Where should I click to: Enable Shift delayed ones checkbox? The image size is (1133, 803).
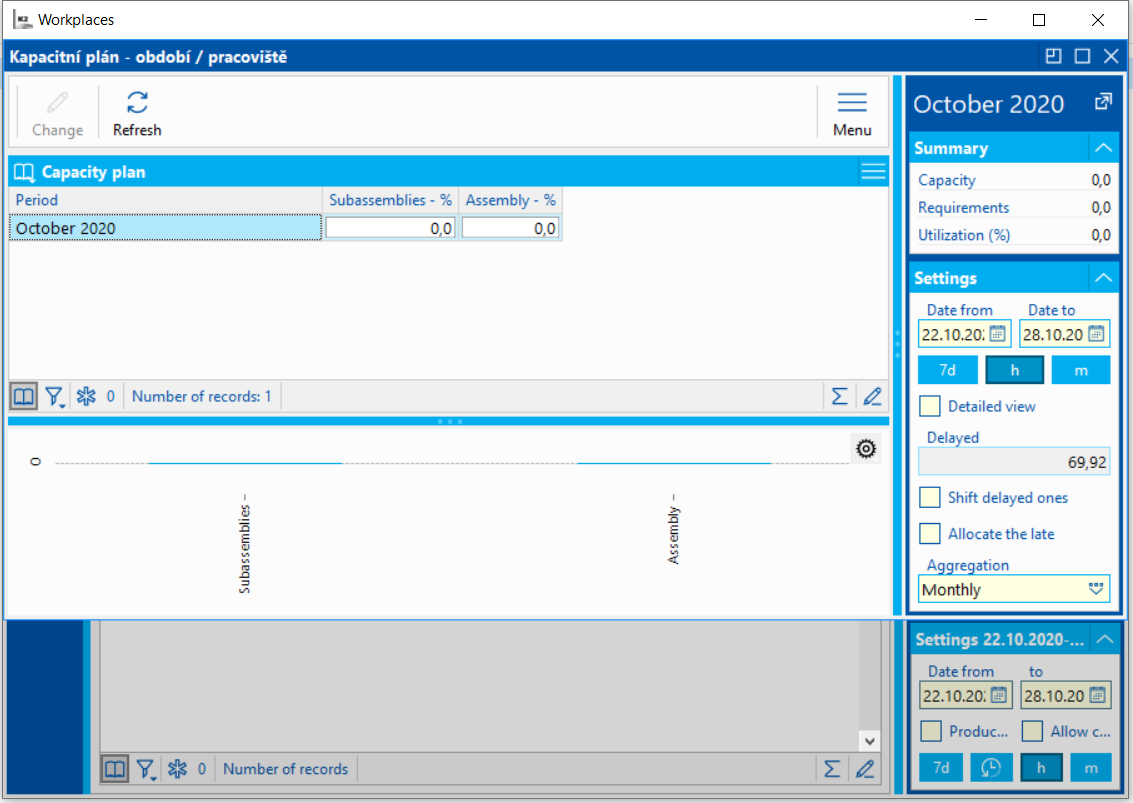(x=930, y=497)
